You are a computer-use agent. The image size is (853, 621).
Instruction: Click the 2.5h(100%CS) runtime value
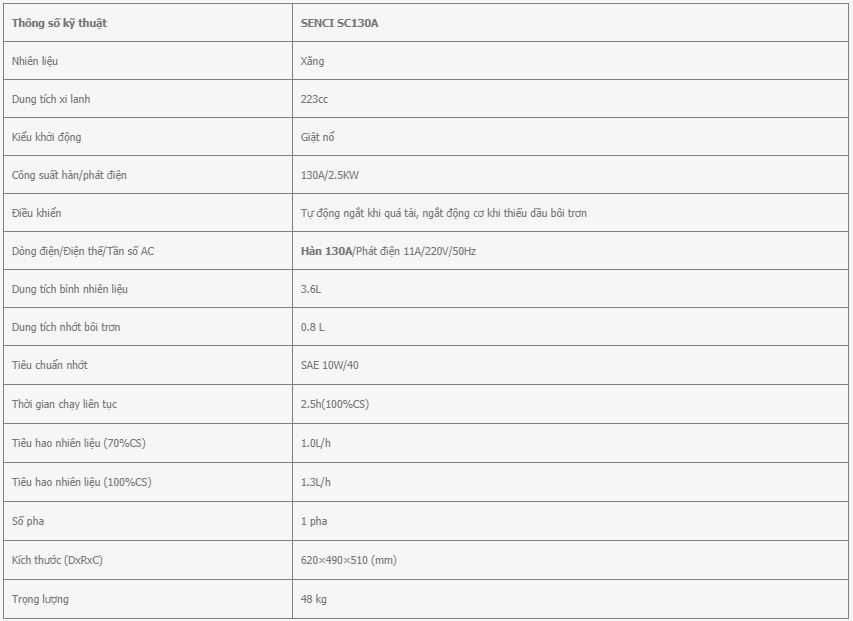tap(335, 404)
